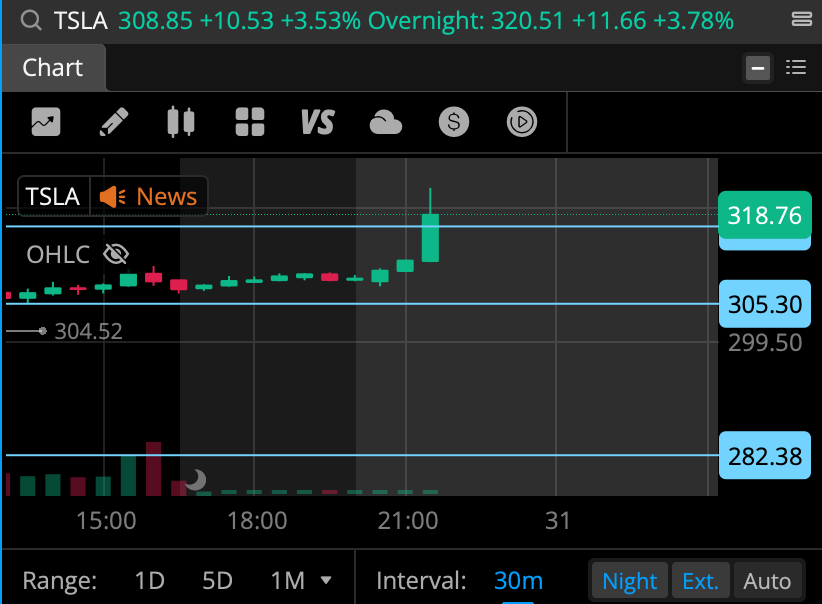Toggle OHLC visibility eye icon

[x=116, y=254]
